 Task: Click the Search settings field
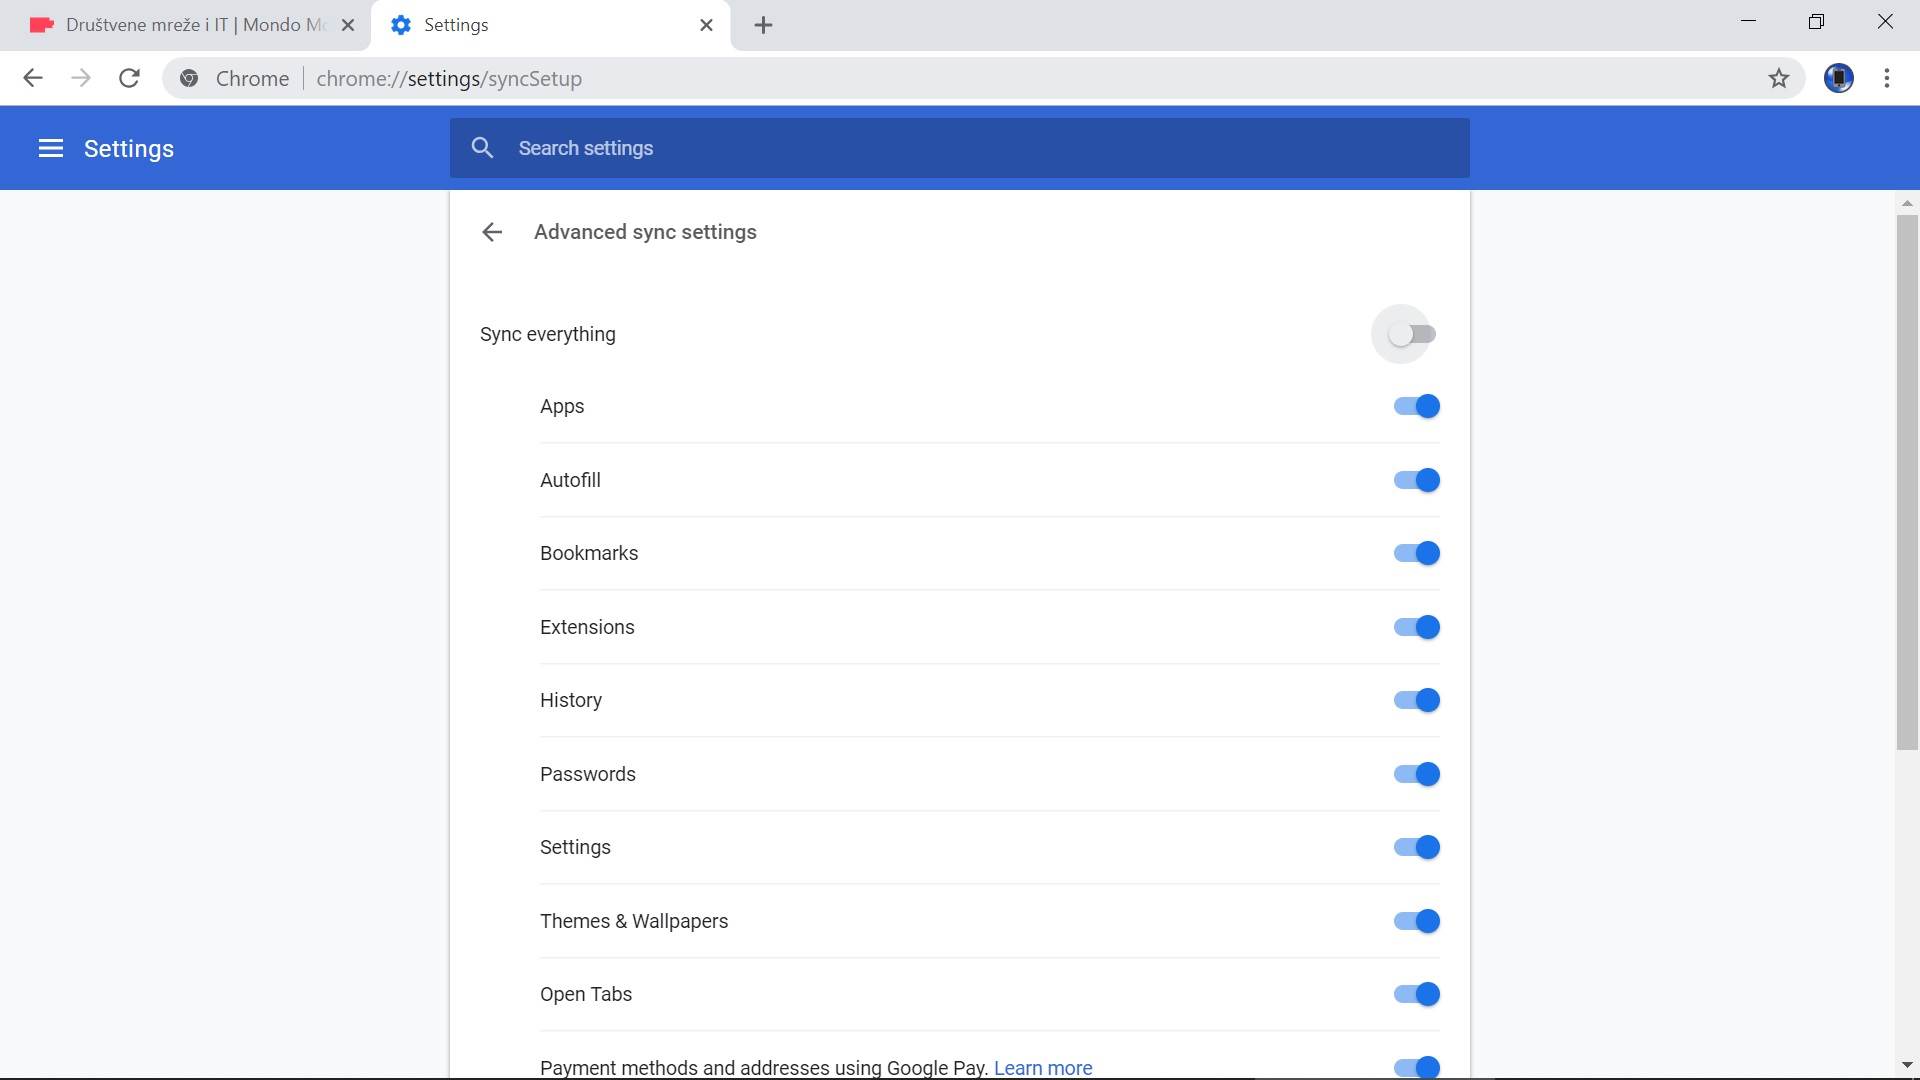[960, 148]
